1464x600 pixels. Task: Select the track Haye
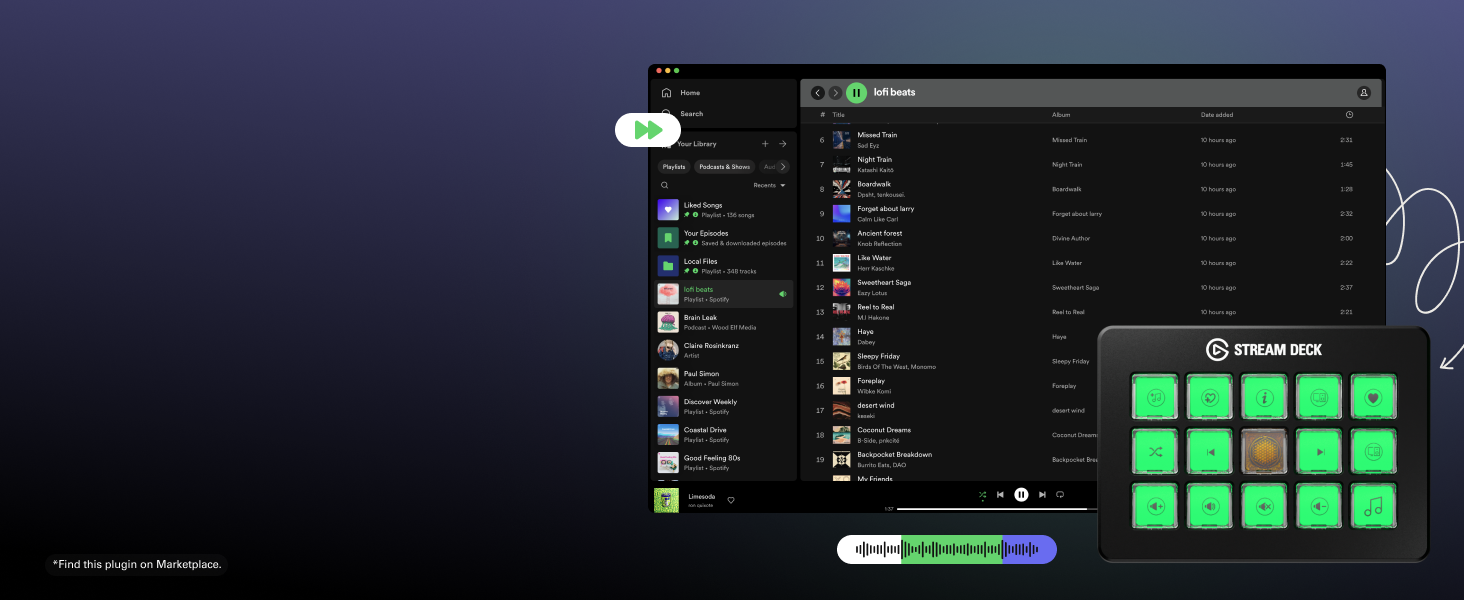pyautogui.click(x=865, y=332)
